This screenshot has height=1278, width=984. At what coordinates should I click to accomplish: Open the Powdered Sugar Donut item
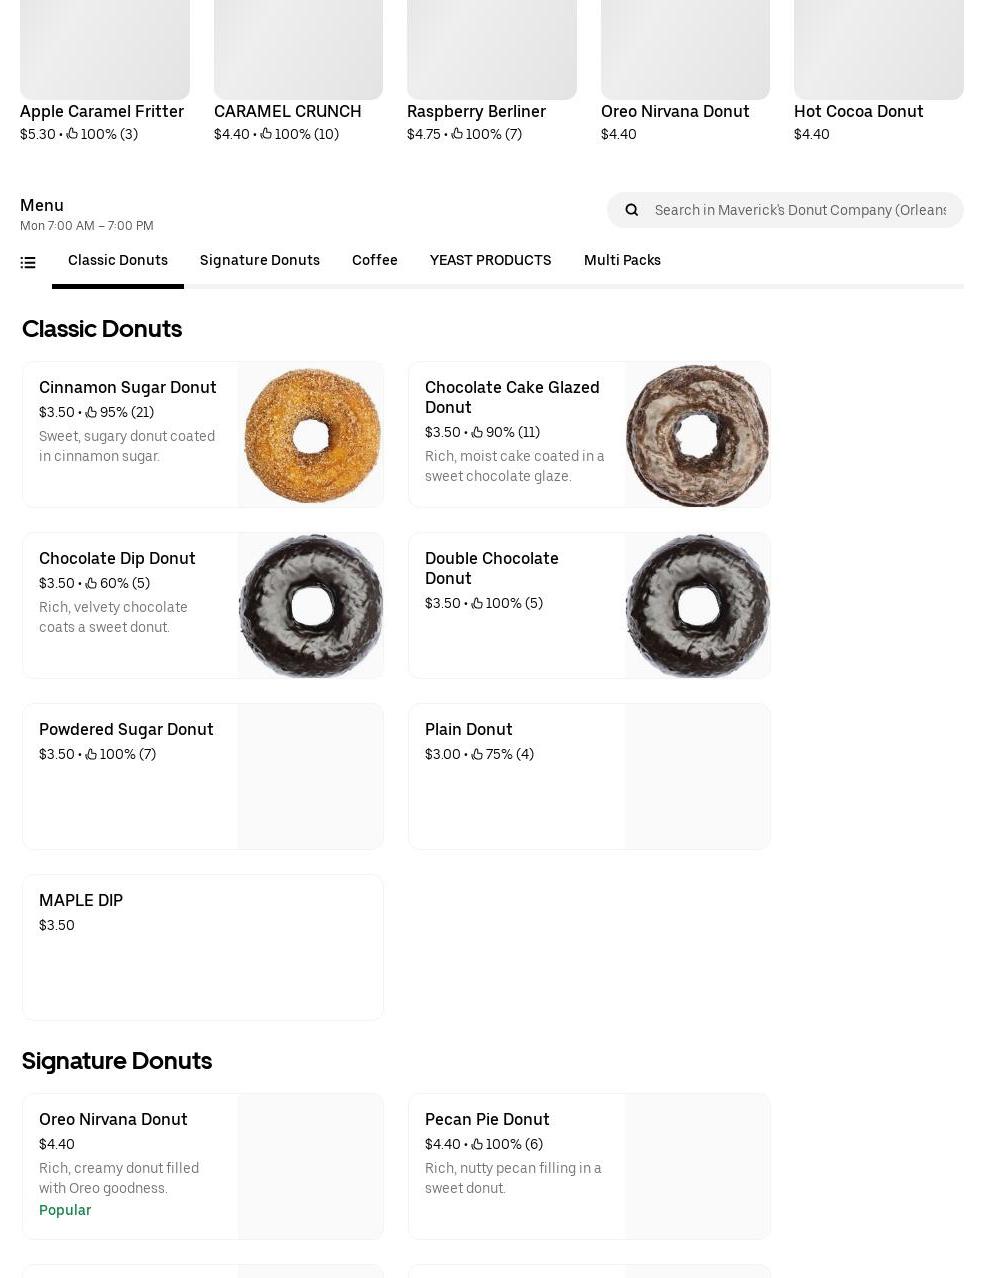coord(203,777)
